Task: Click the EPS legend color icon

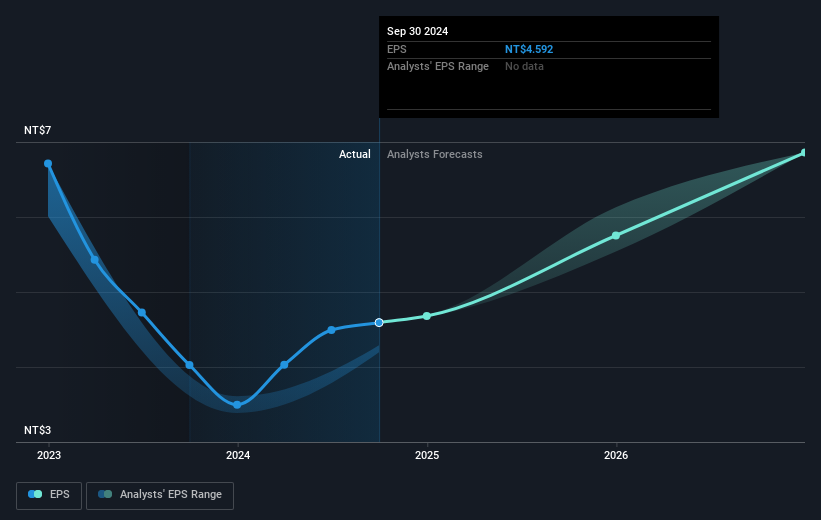Action: (x=35, y=494)
